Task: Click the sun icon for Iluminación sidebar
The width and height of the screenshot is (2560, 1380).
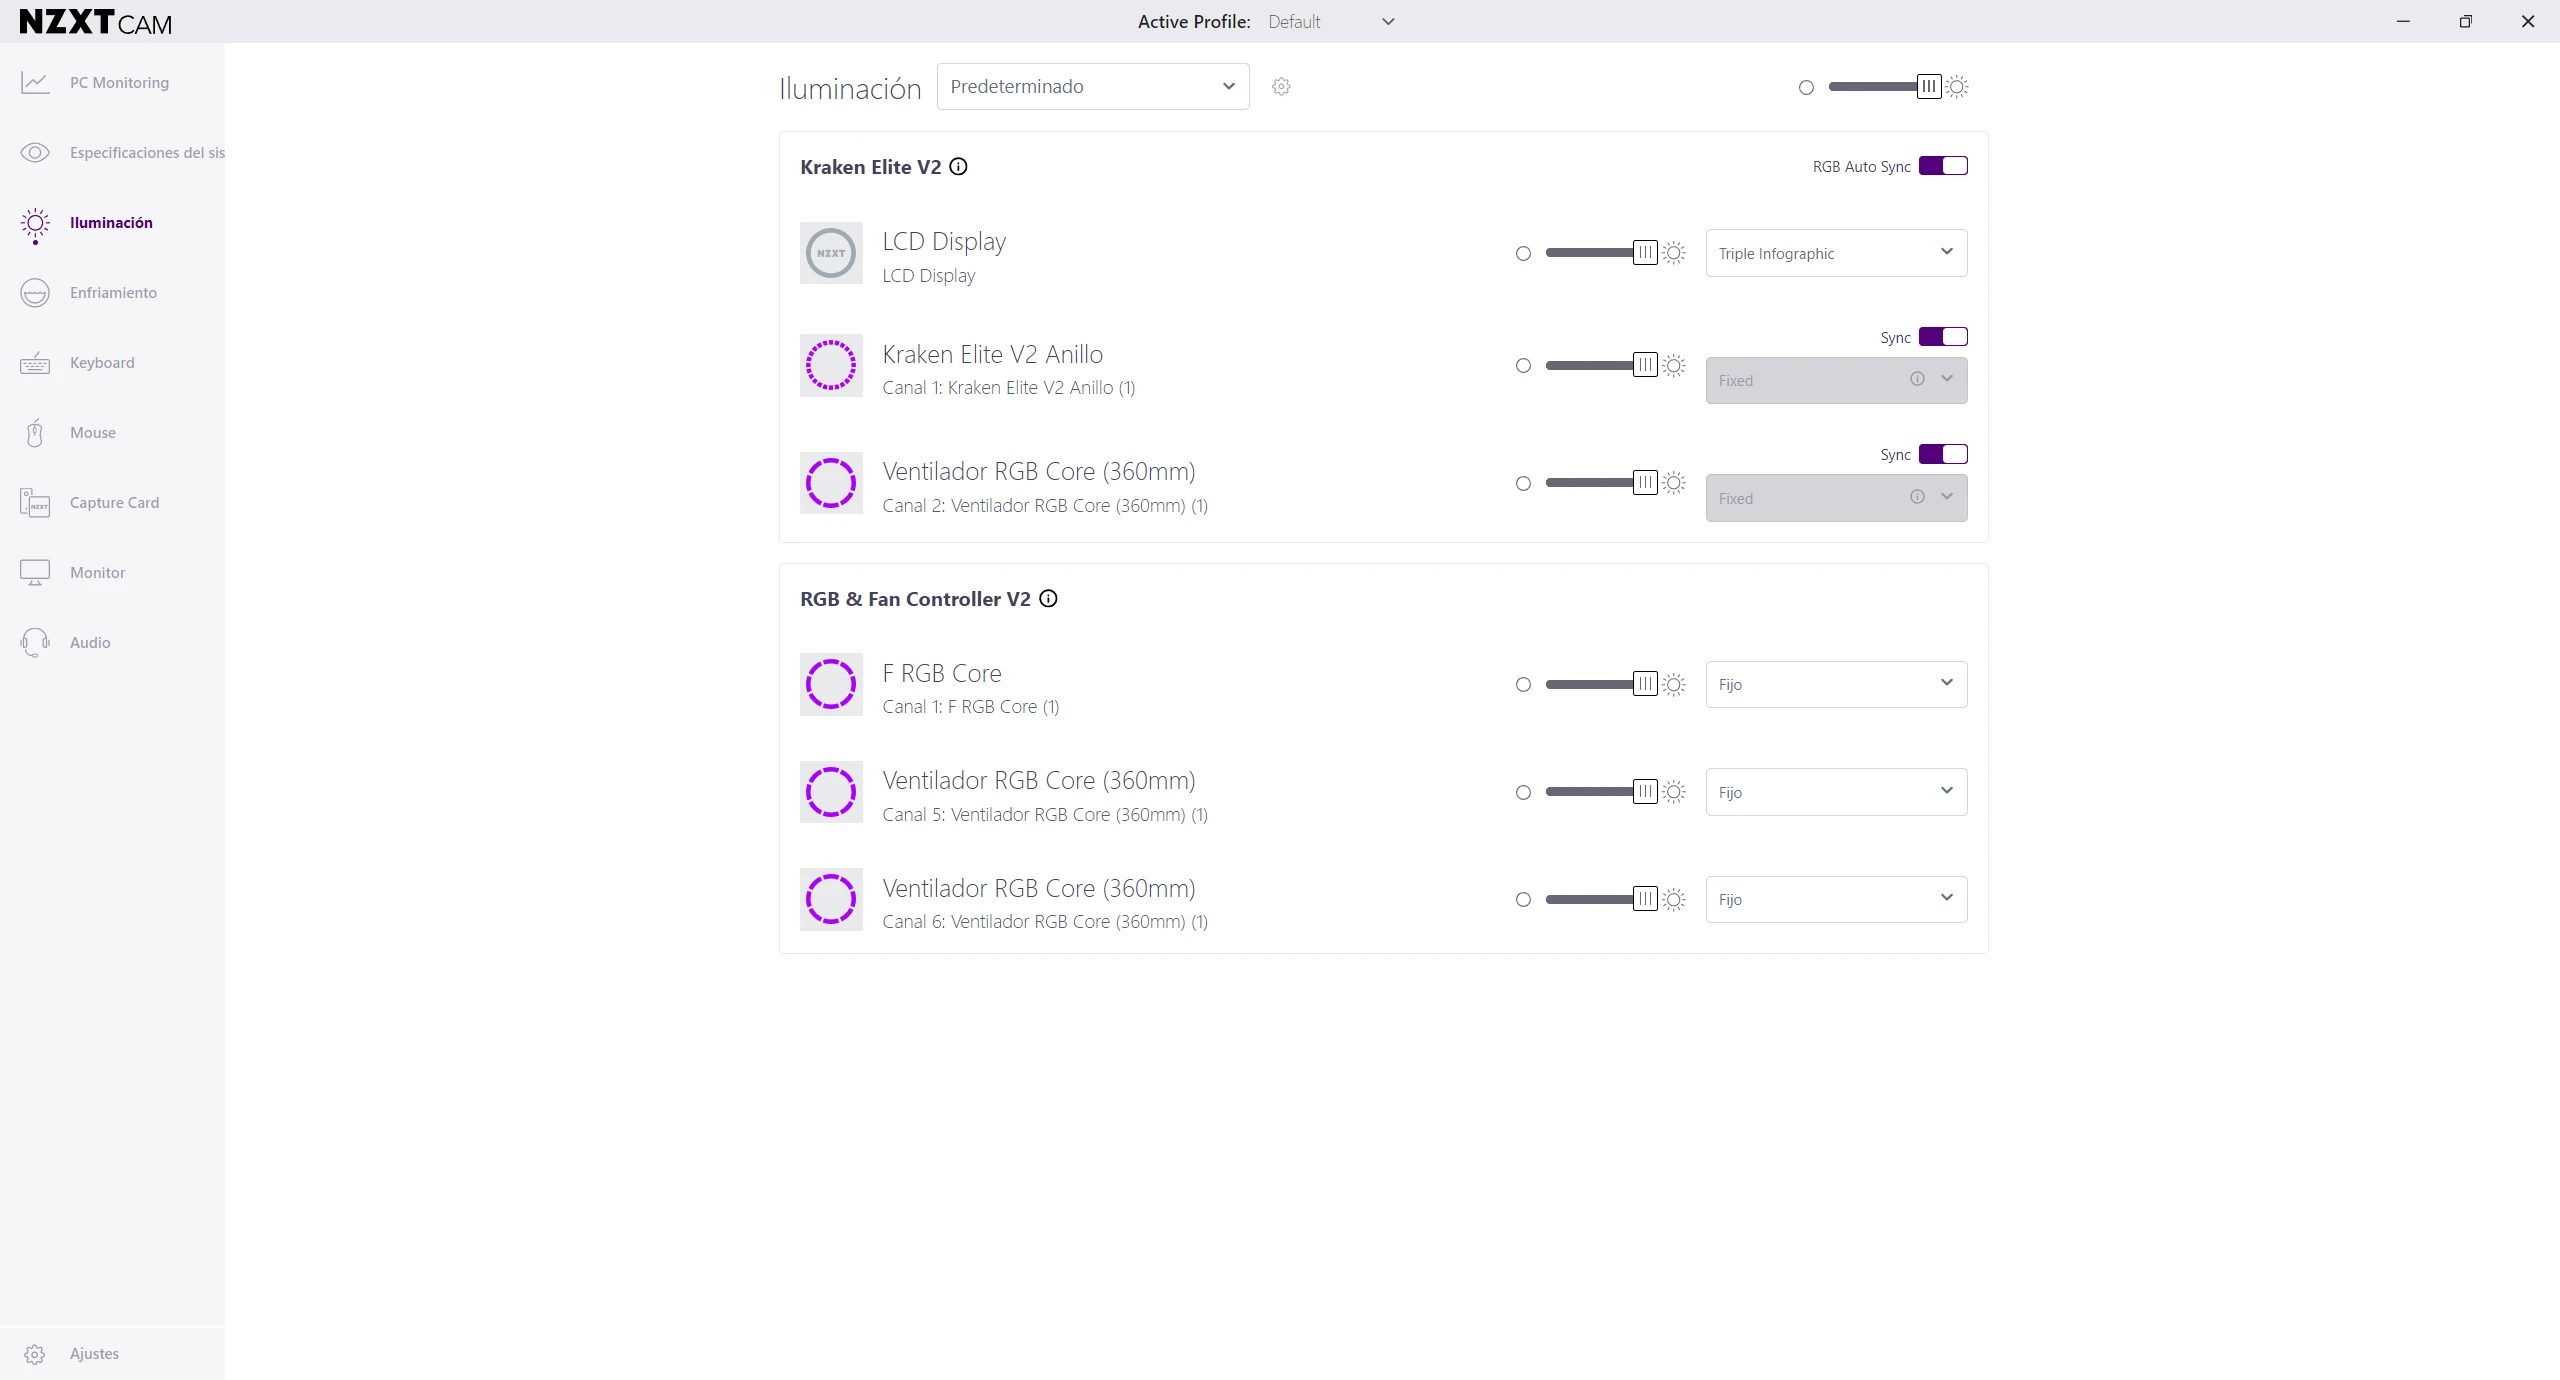Action: click(x=35, y=225)
